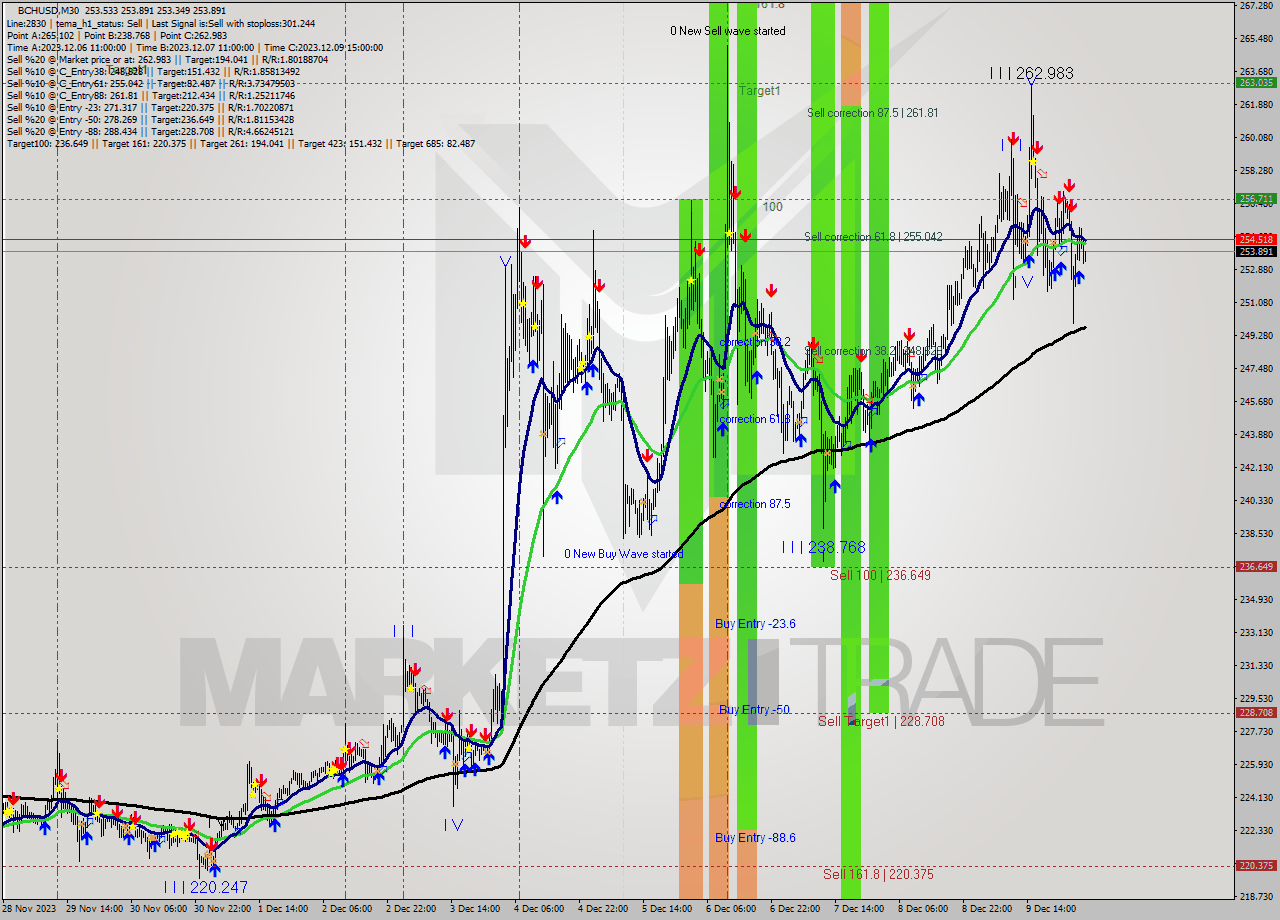Click the red 220.375 price tag

click(1257, 866)
